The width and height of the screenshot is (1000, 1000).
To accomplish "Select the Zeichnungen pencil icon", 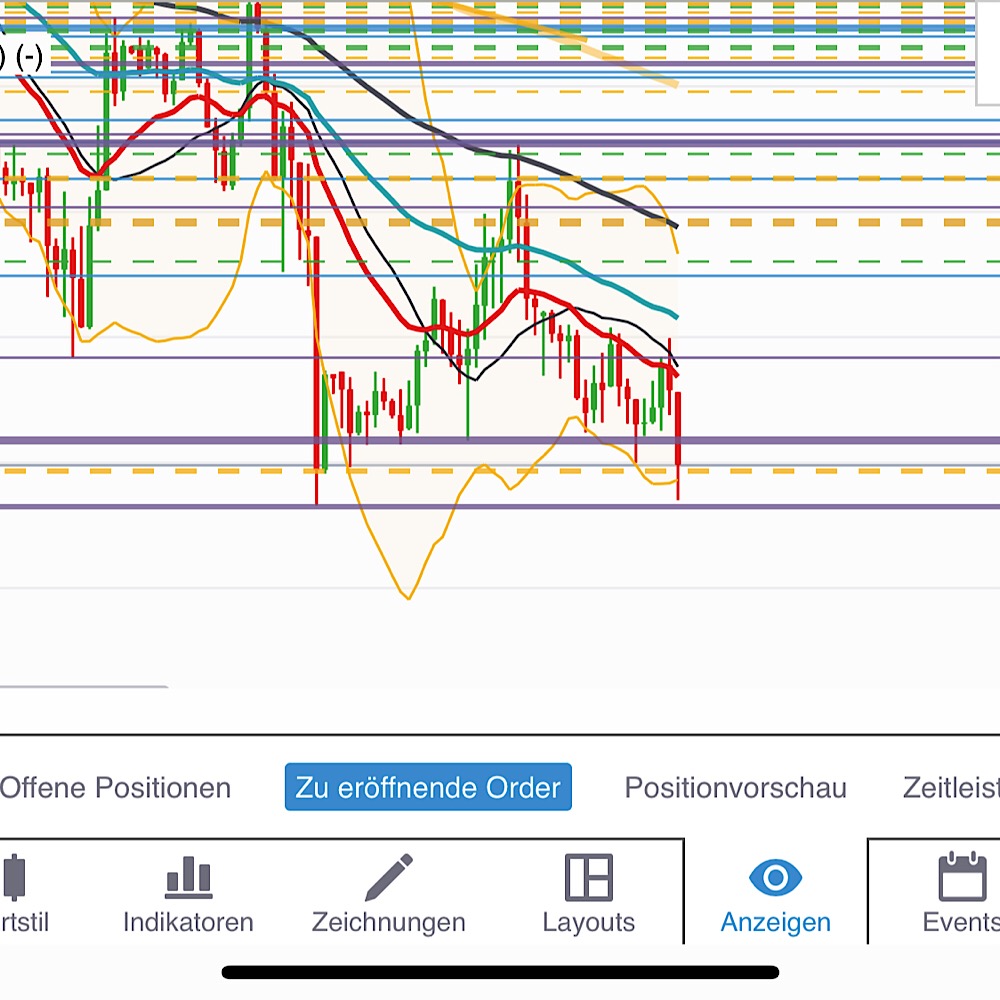I will 388,877.
